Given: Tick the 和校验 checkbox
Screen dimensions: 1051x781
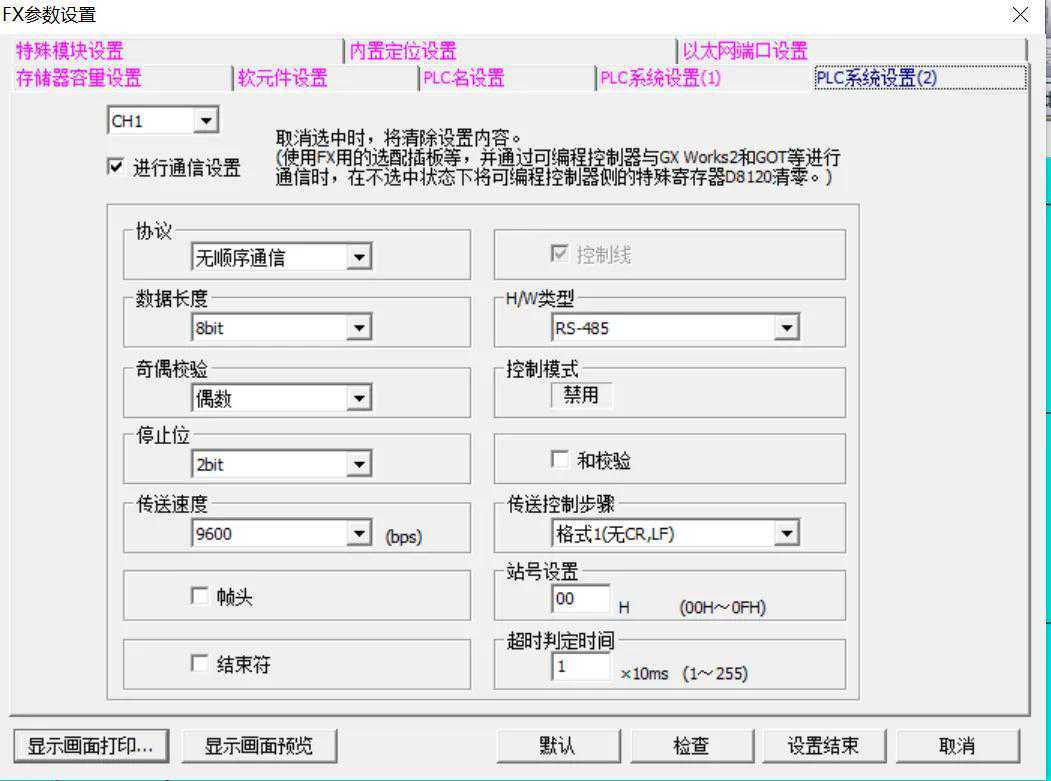Looking at the screenshot, I should click(560, 460).
